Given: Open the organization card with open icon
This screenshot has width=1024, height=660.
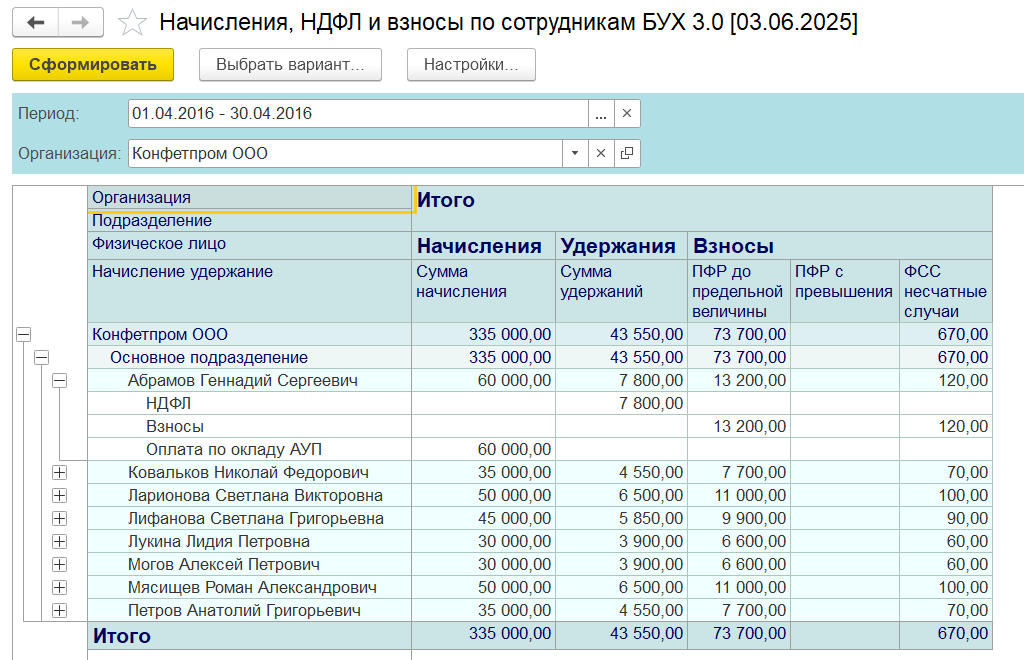Looking at the screenshot, I should tap(627, 153).
